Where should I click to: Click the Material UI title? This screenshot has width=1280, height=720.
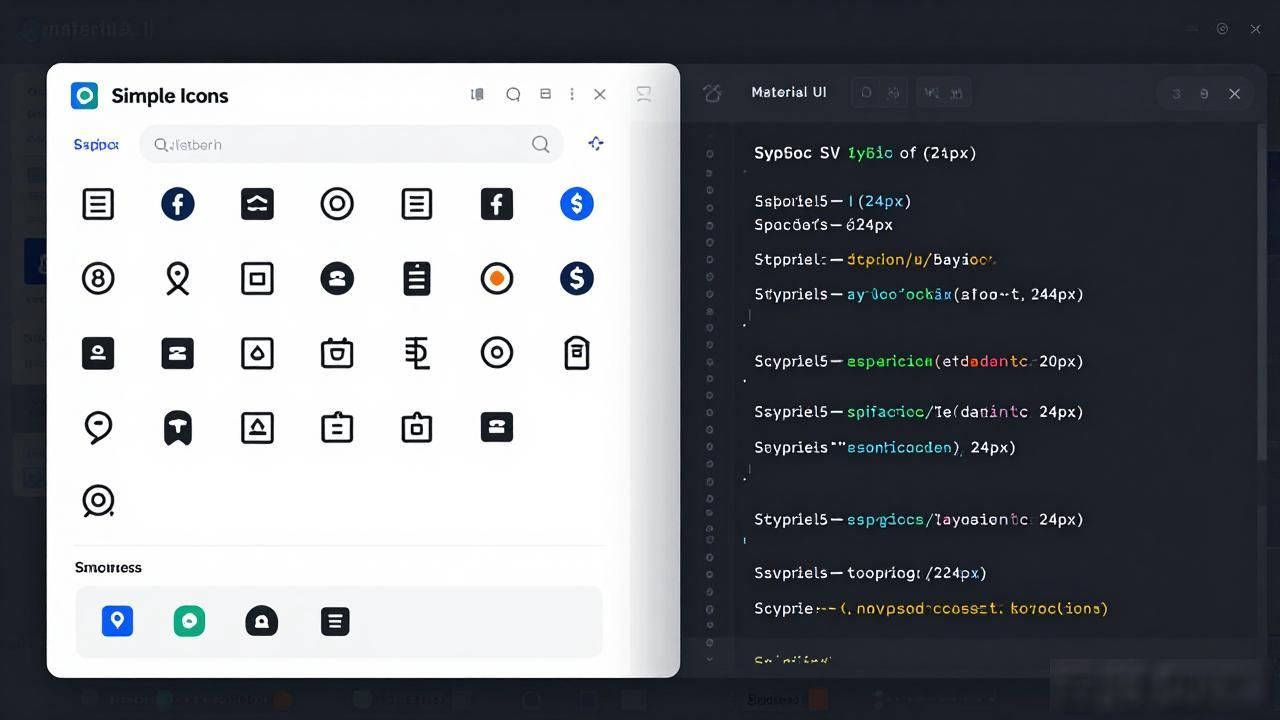coord(789,92)
